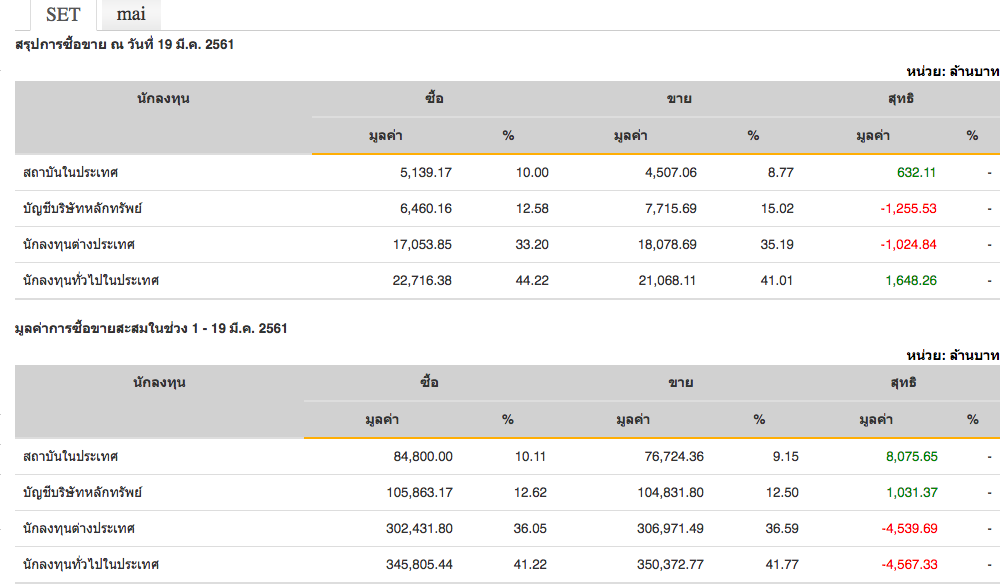Click the นักลงทุน header in cumulative table

tap(160, 382)
